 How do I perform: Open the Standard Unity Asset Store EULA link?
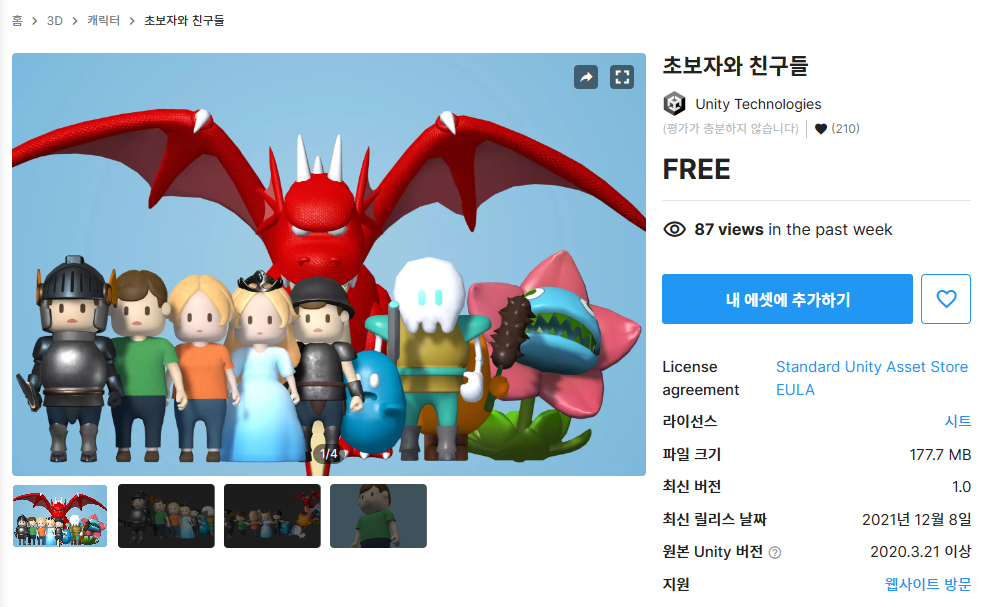pyautogui.click(x=871, y=378)
